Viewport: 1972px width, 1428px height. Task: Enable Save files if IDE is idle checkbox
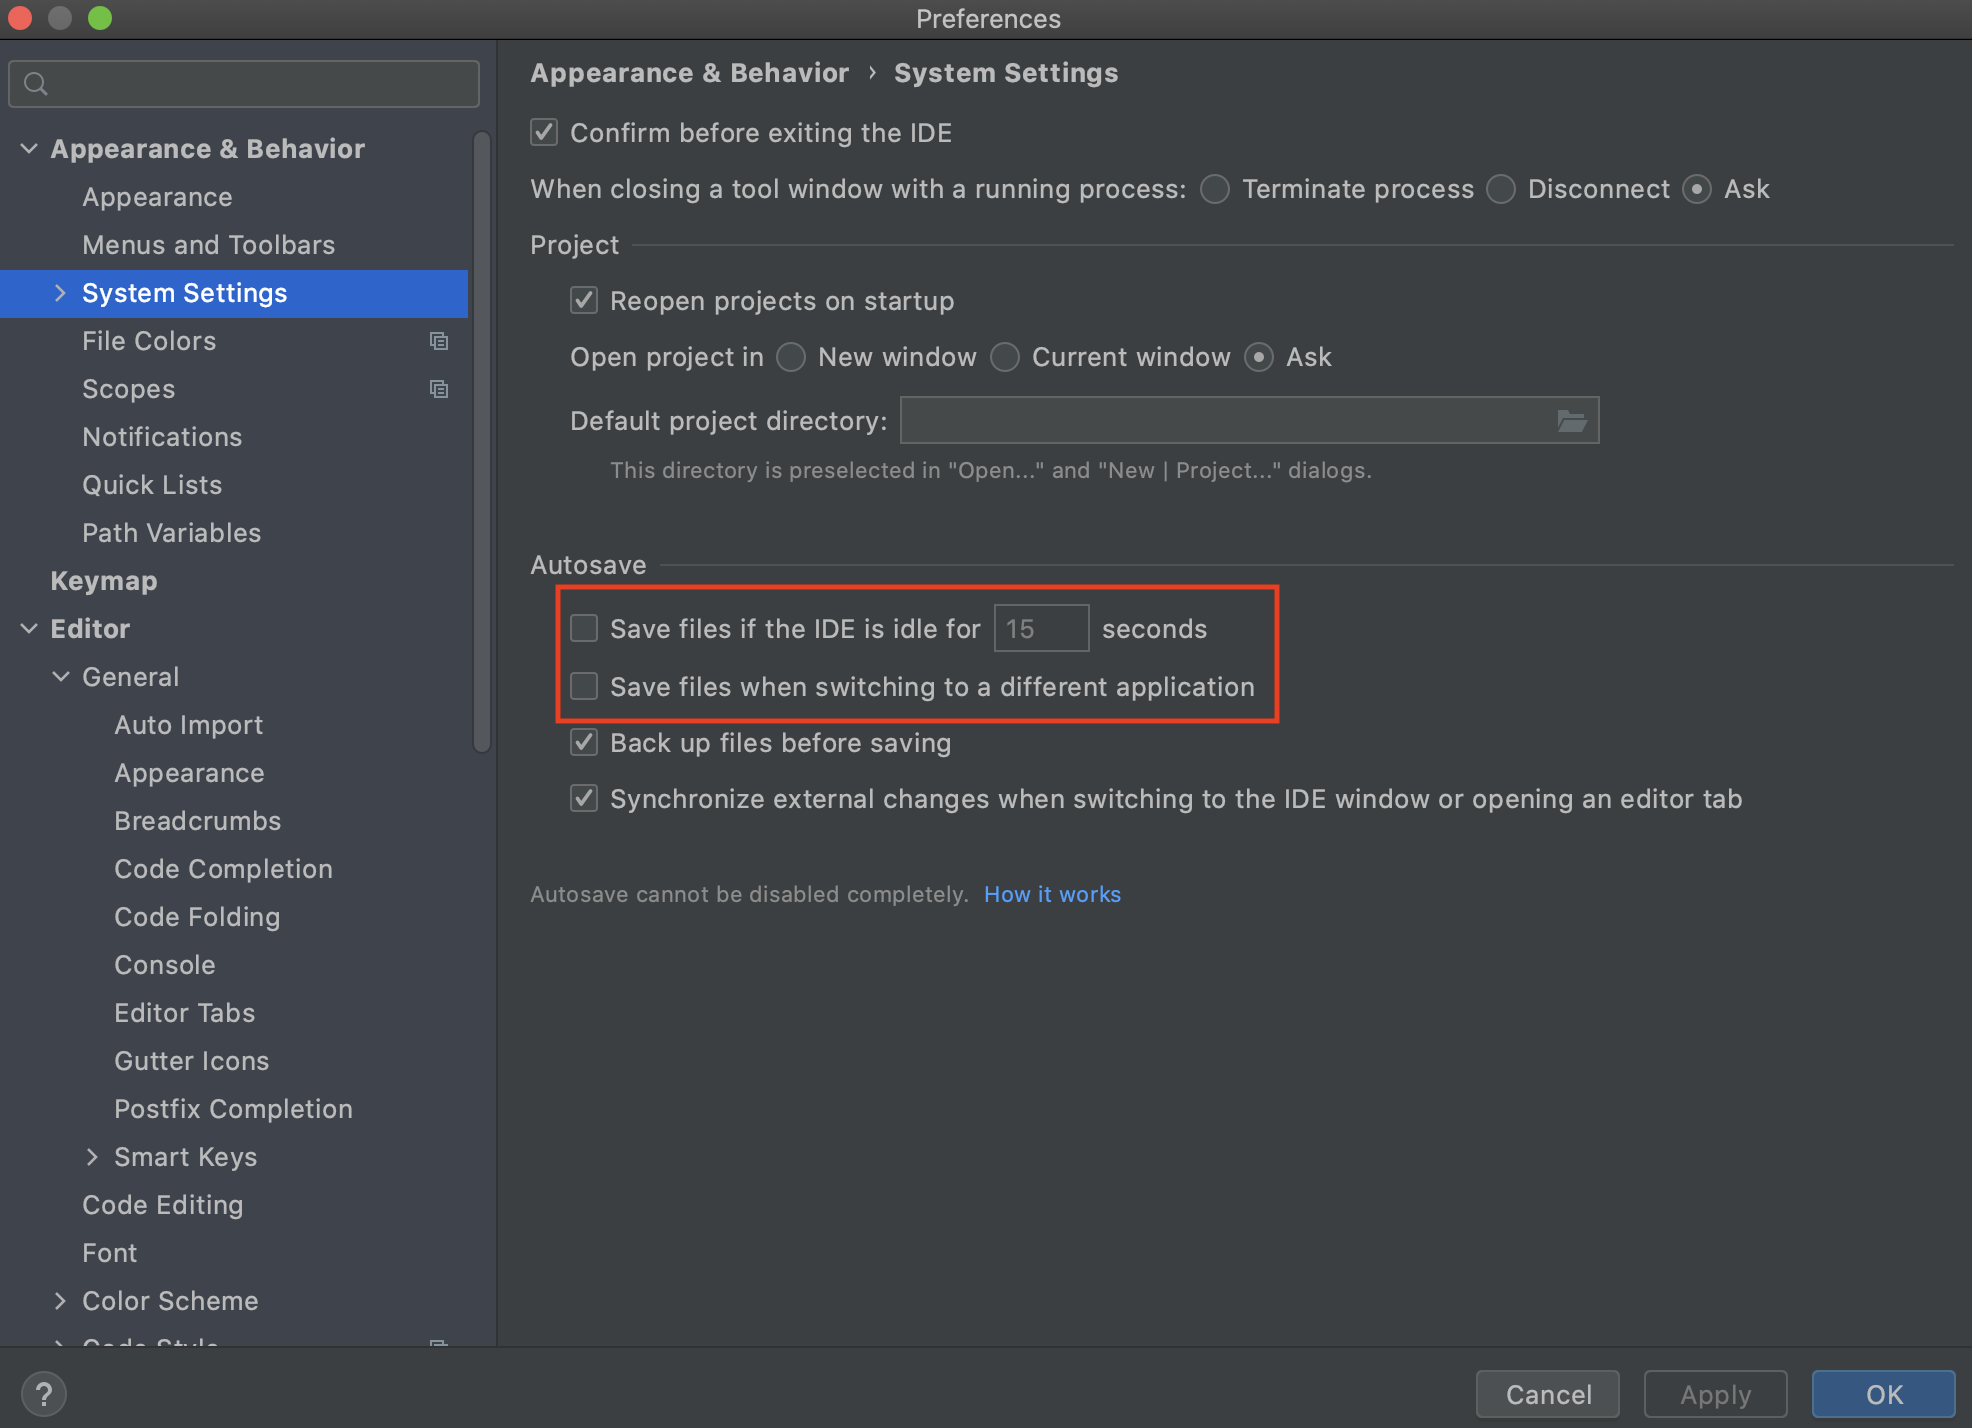[x=584, y=629]
